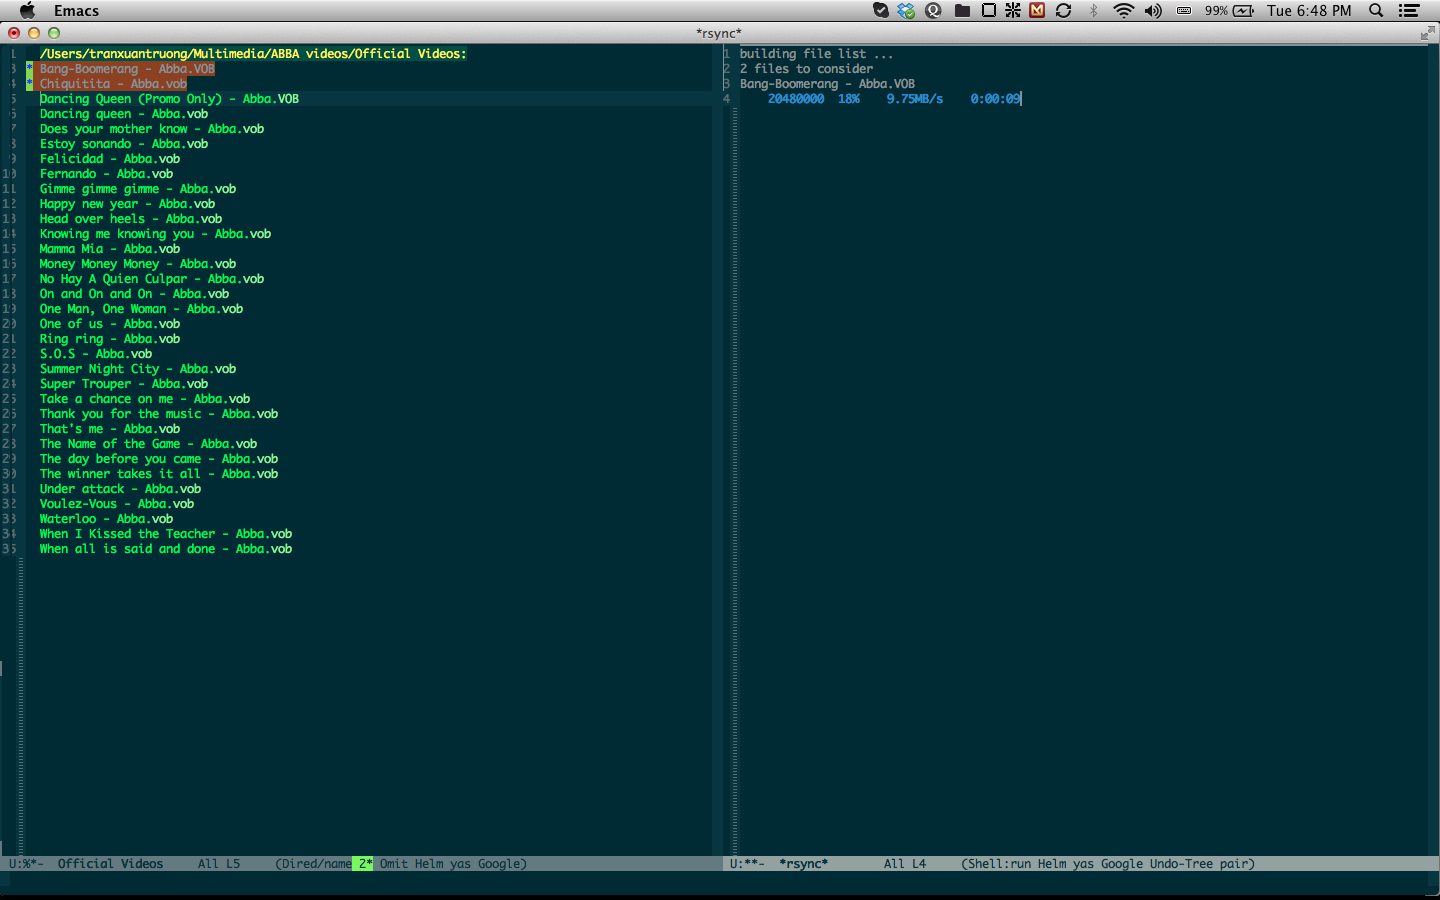Click the checkmark badge icon beside Dropbox
This screenshot has height=900, width=1440.
point(881,10)
